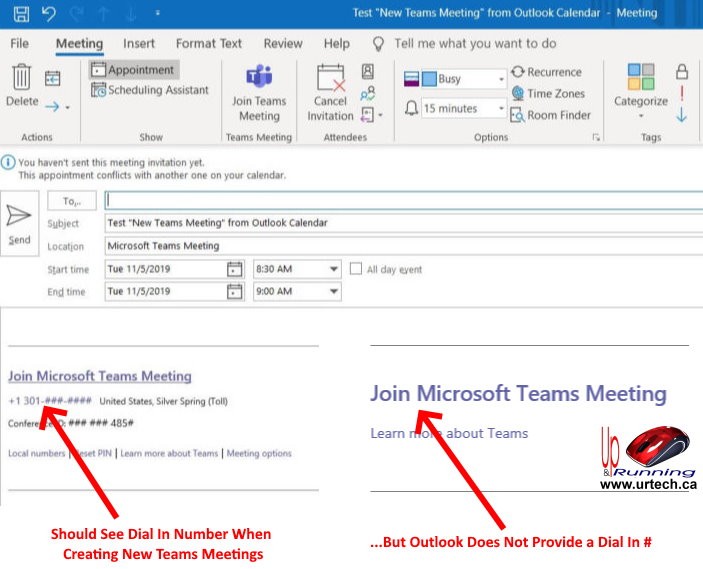Open the File tab
This screenshot has height=569, width=703.
pyautogui.click(x=19, y=43)
